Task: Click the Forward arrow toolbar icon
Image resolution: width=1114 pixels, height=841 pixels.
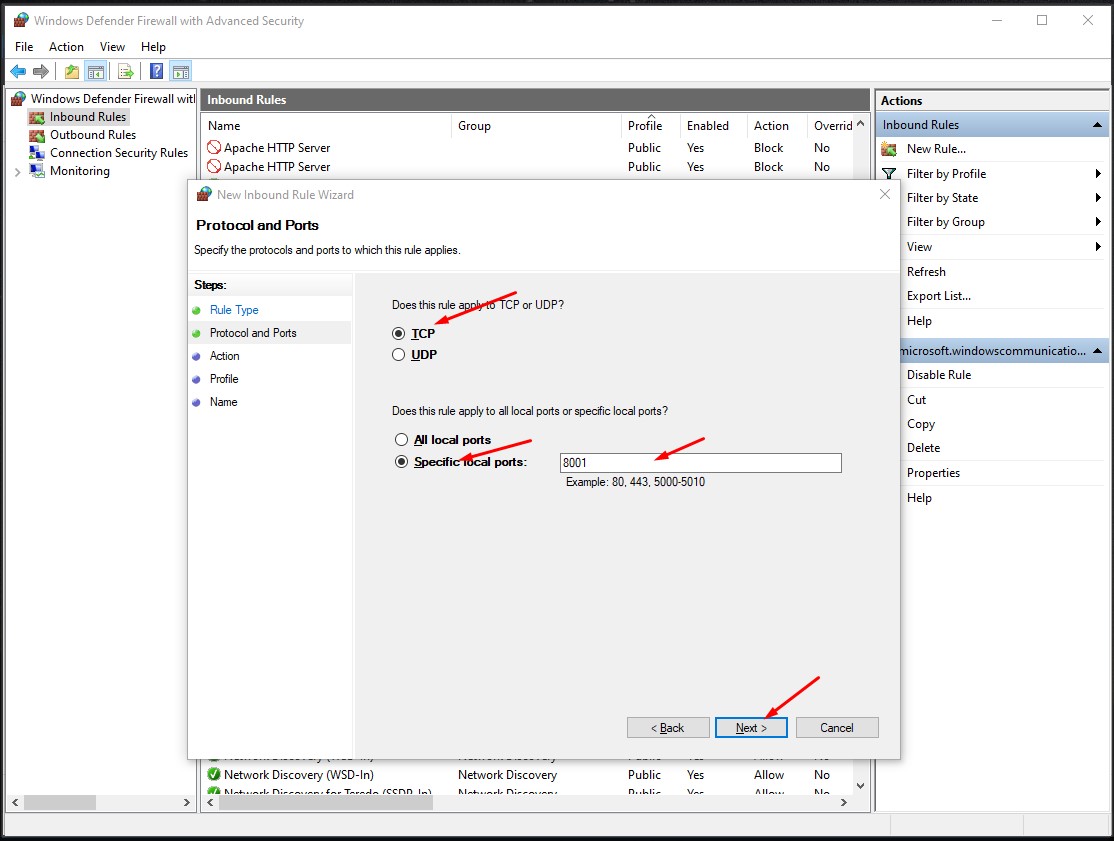Action: [x=41, y=71]
